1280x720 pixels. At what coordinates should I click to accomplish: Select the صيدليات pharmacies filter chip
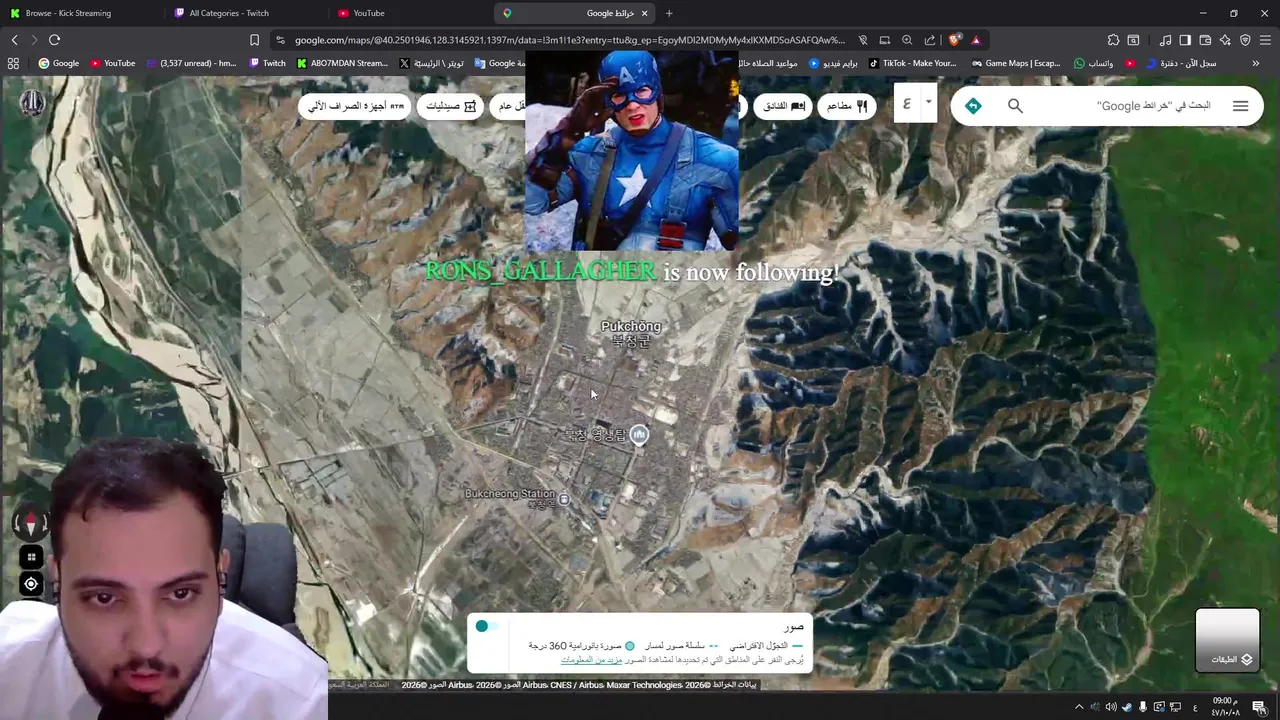click(x=450, y=106)
